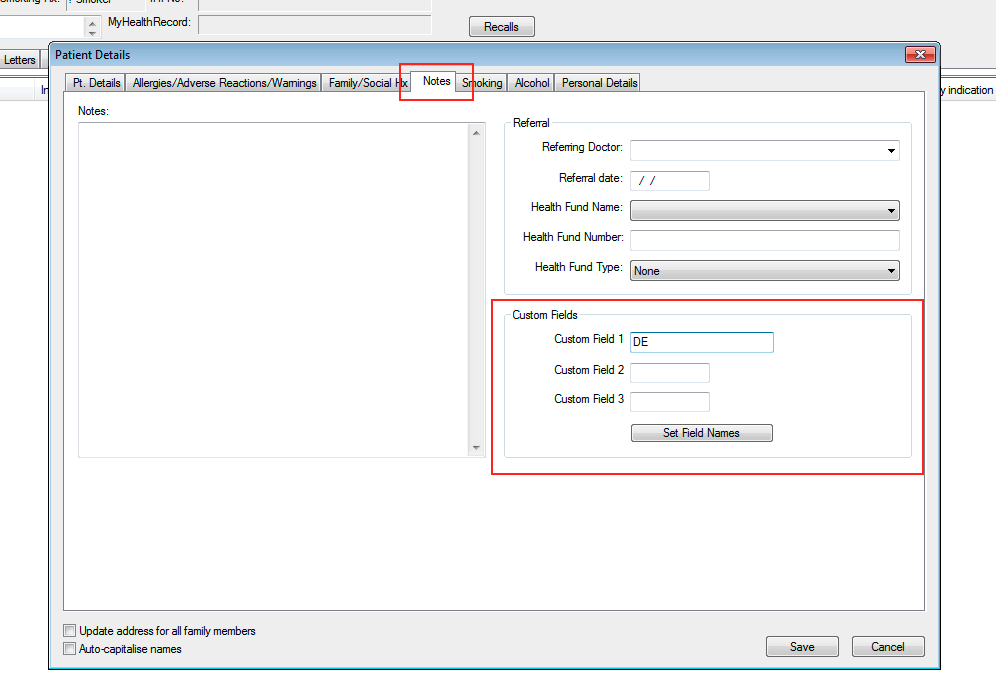Focus the Health Fund Number field
996x688 pixels.
[764, 240]
